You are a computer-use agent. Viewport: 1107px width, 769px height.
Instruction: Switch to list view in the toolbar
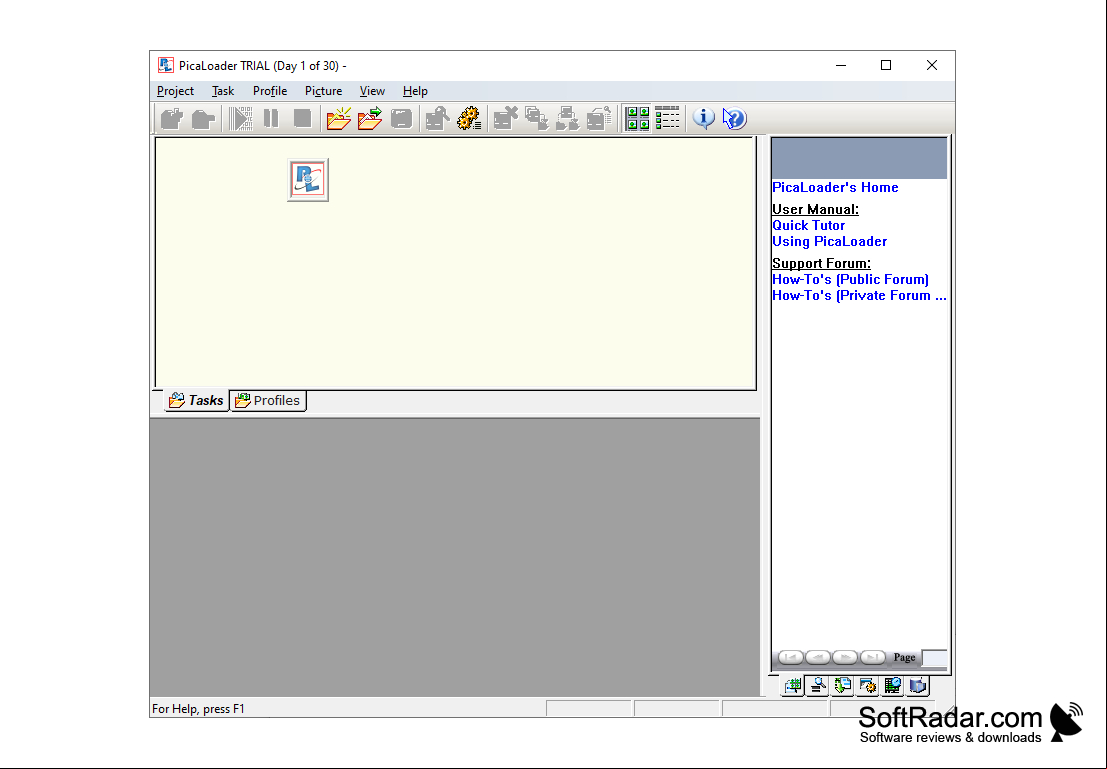667,119
